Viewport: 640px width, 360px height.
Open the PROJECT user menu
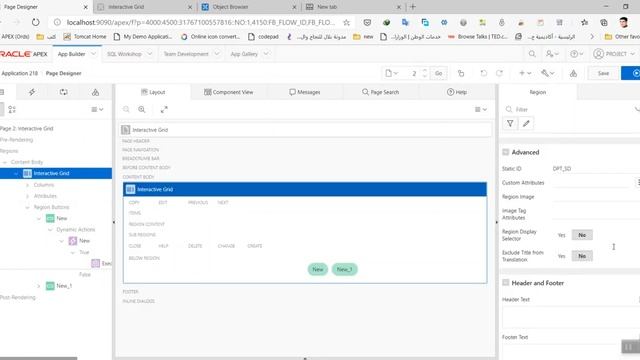[x=614, y=54]
